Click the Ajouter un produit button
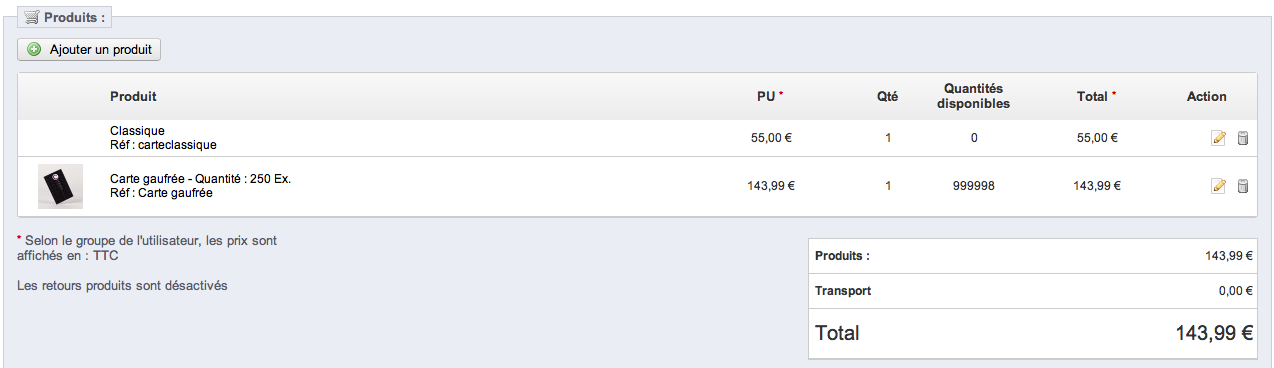 pyautogui.click(x=89, y=49)
